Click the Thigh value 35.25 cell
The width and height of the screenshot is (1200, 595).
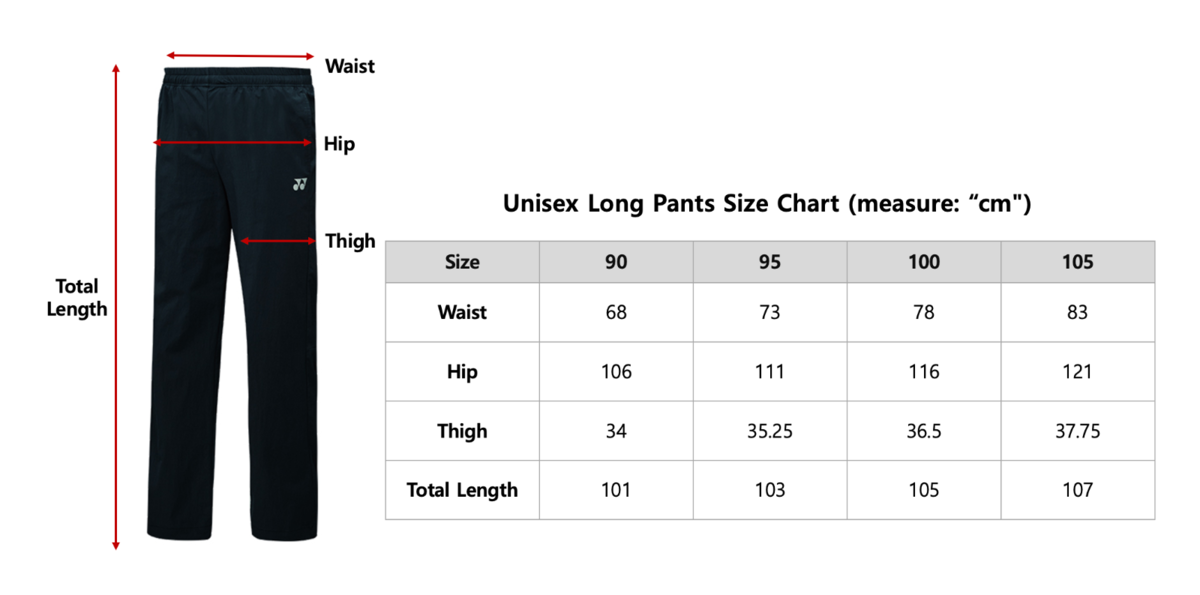tap(770, 431)
